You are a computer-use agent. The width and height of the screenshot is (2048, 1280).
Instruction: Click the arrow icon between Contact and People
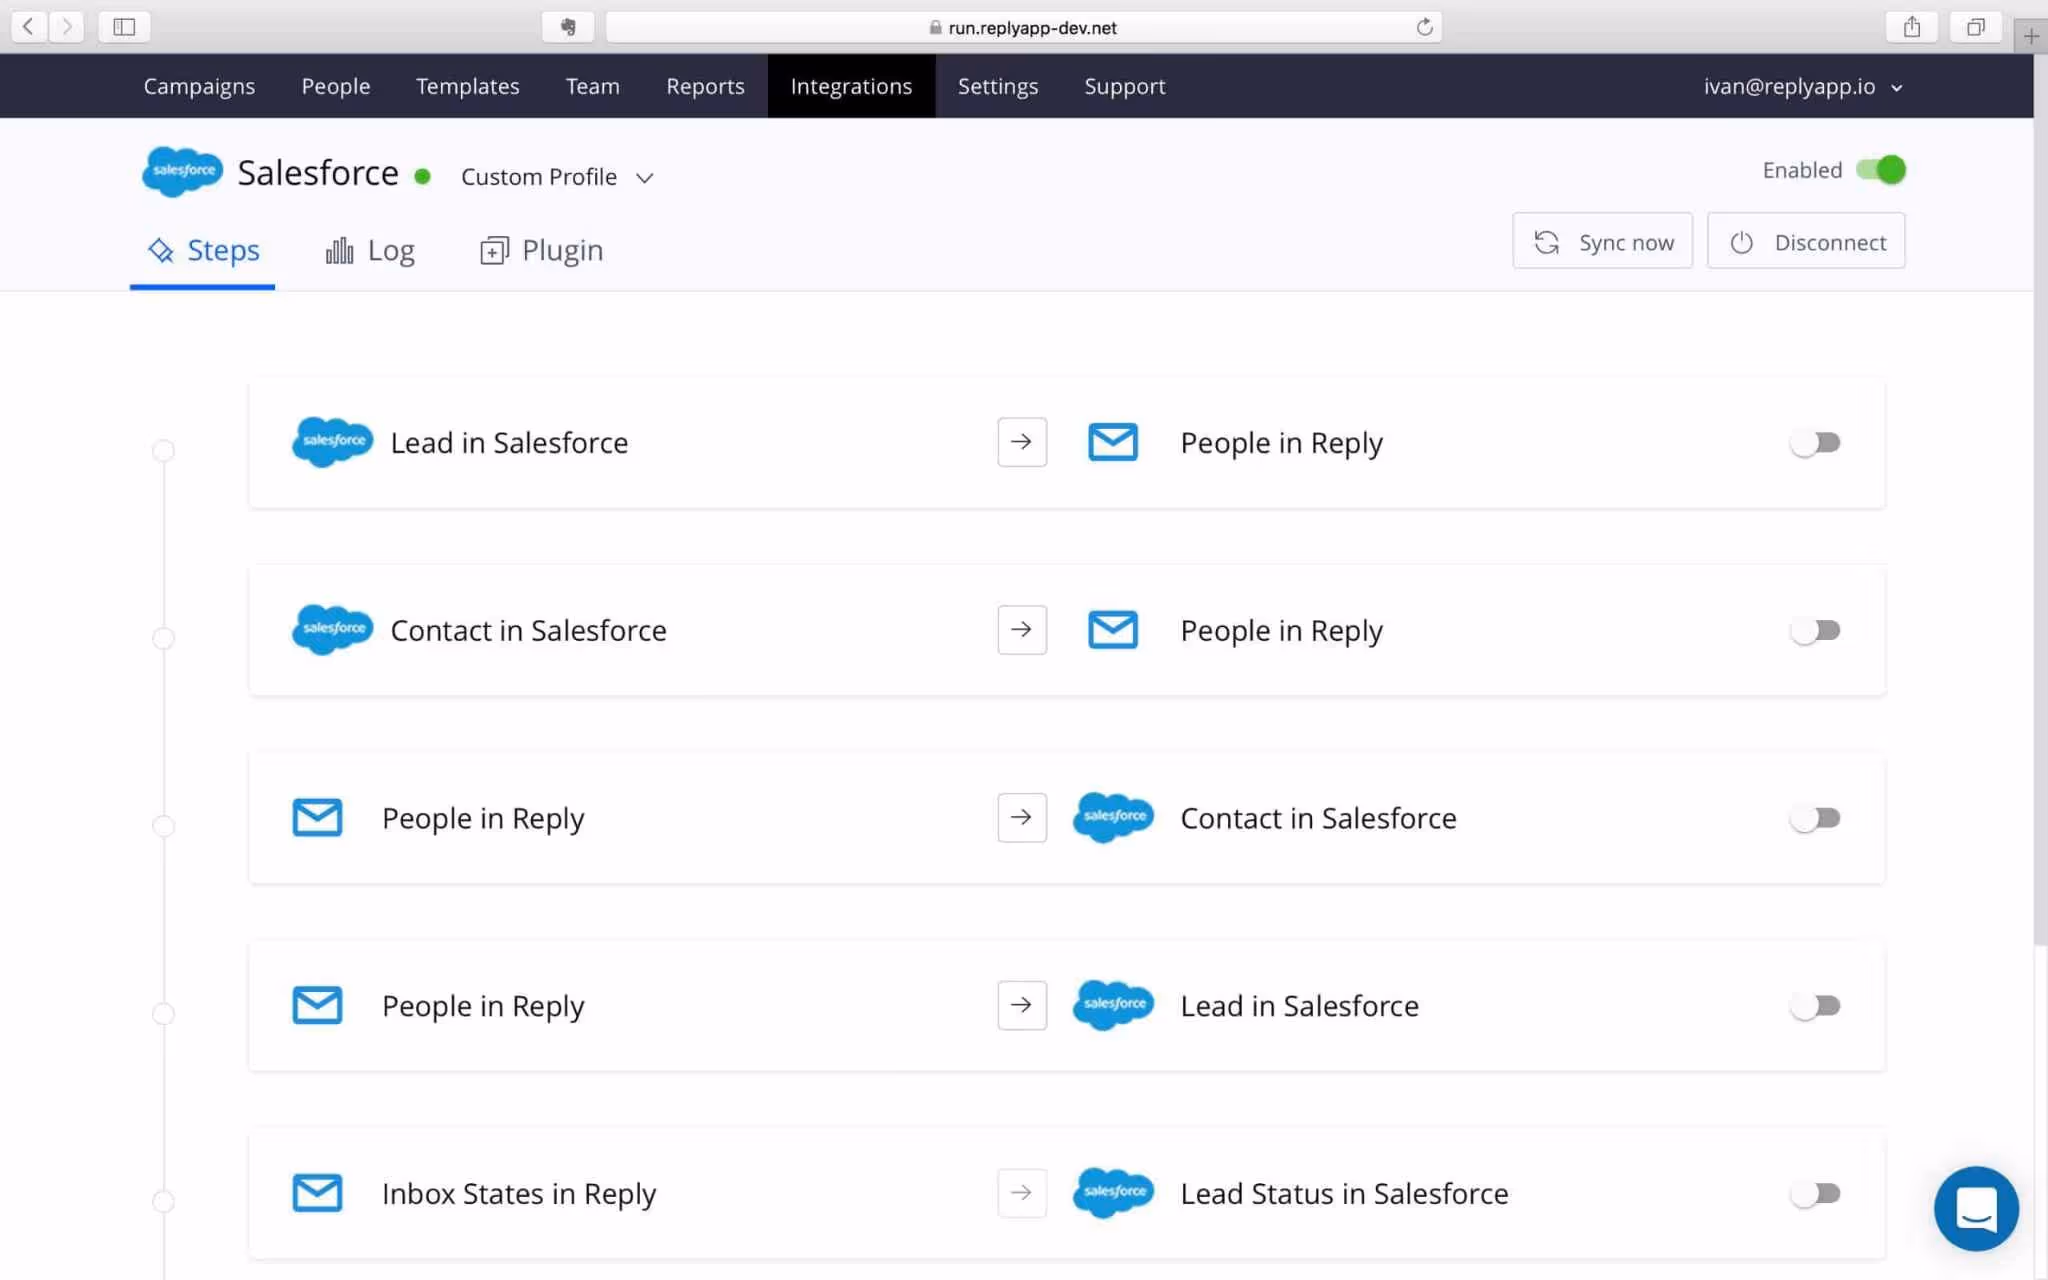pyautogui.click(x=1021, y=629)
